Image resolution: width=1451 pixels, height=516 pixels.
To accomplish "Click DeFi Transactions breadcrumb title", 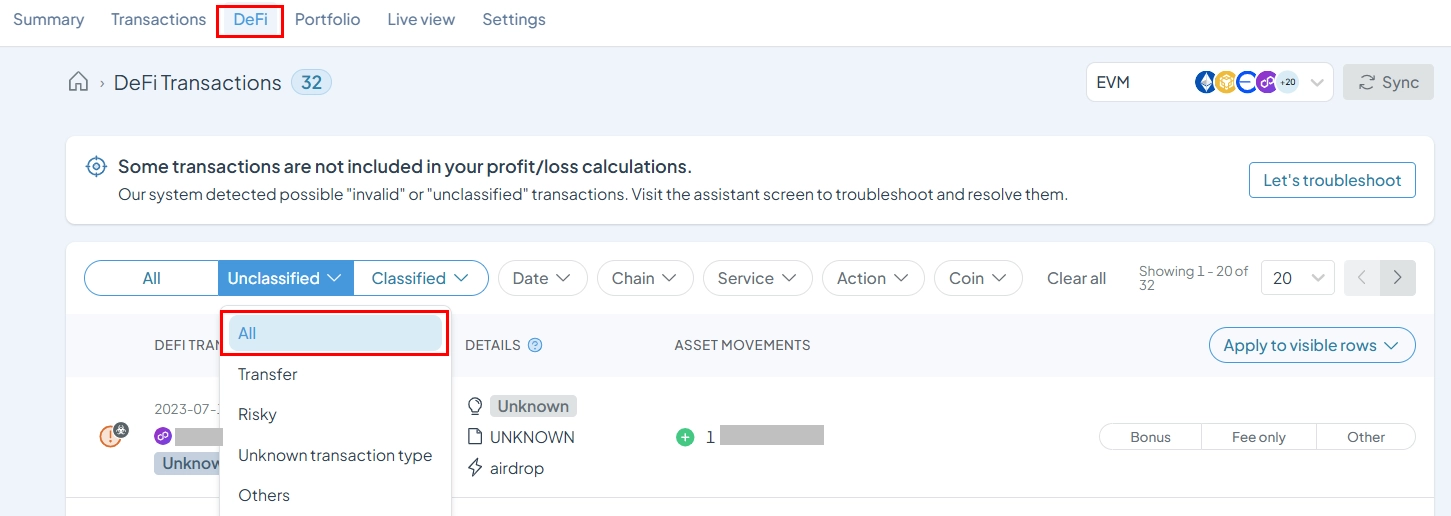I will point(198,82).
